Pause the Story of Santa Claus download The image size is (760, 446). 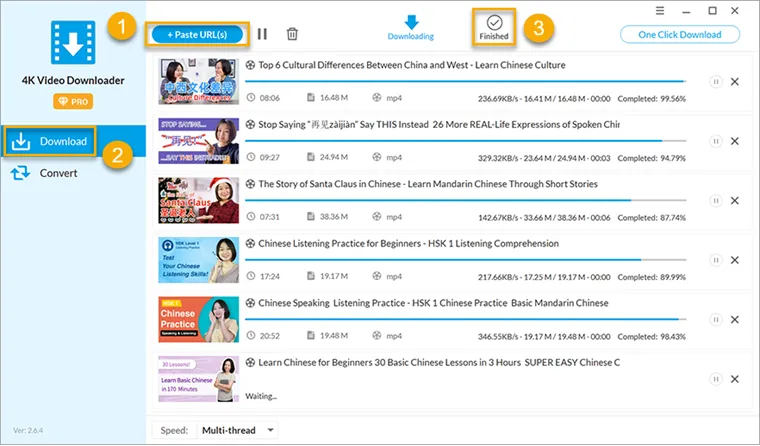pos(715,201)
